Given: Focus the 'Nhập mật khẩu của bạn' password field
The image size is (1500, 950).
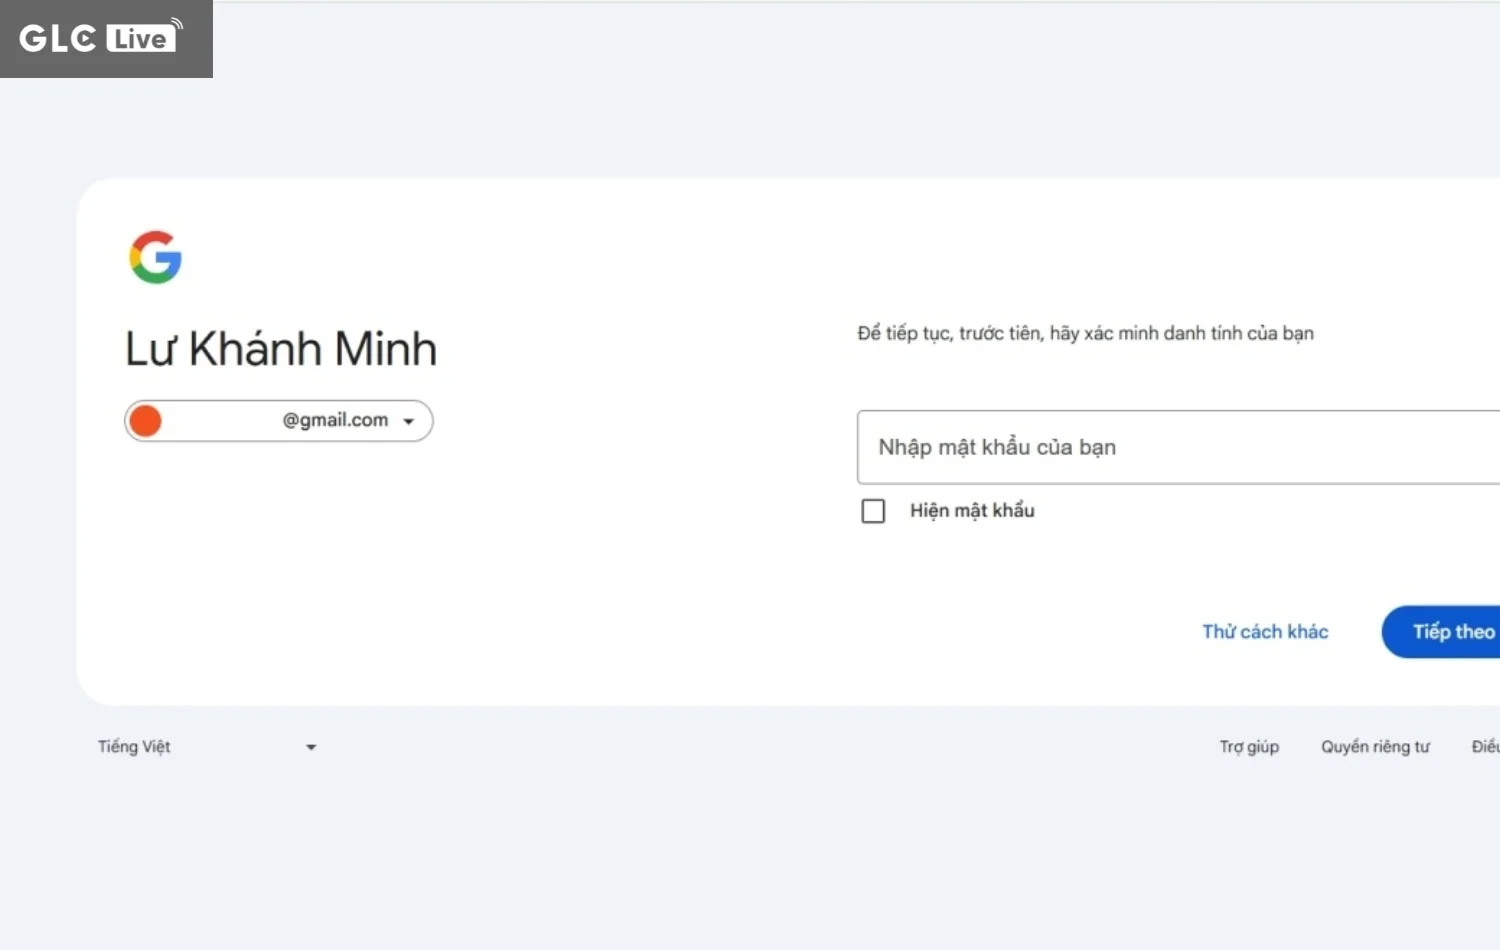Looking at the screenshot, I should click(x=1178, y=447).
